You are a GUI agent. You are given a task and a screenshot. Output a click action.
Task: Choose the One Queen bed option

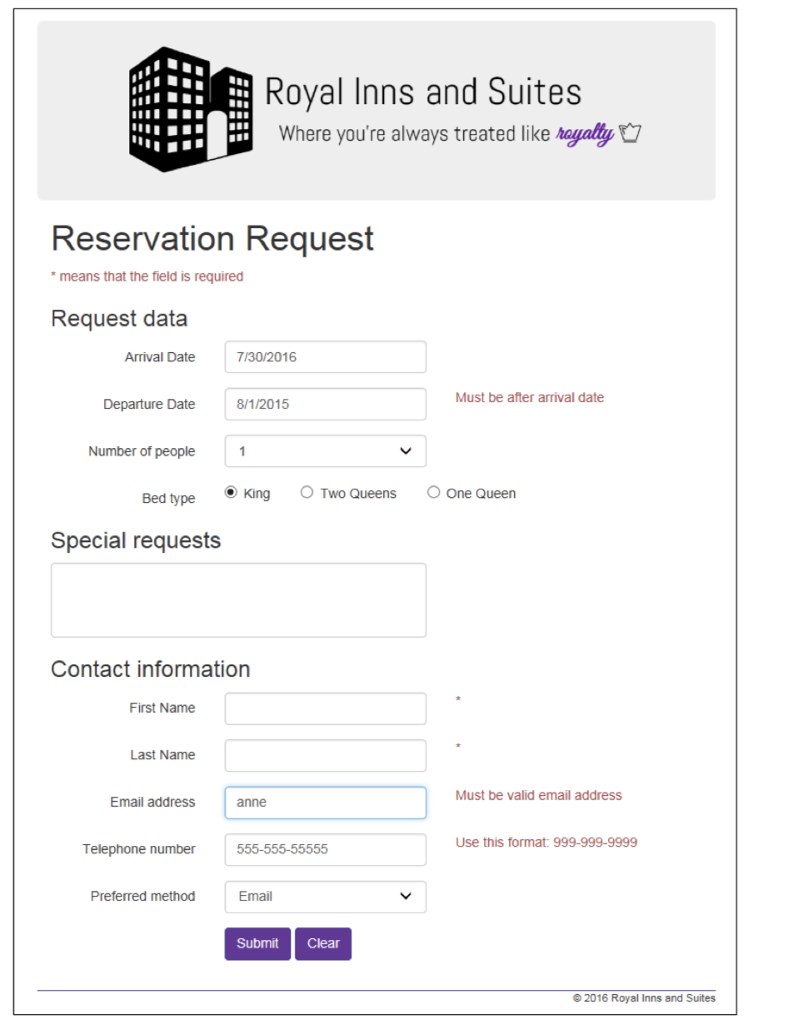(x=434, y=492)
